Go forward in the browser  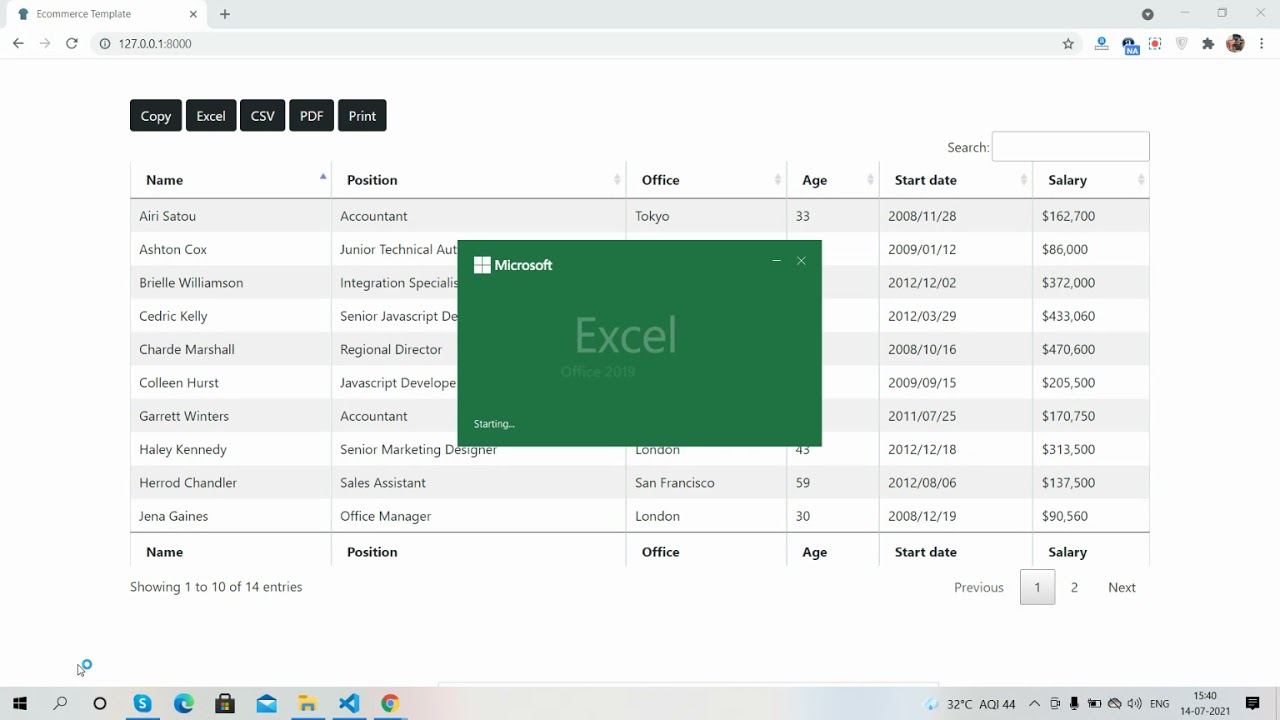45,43
